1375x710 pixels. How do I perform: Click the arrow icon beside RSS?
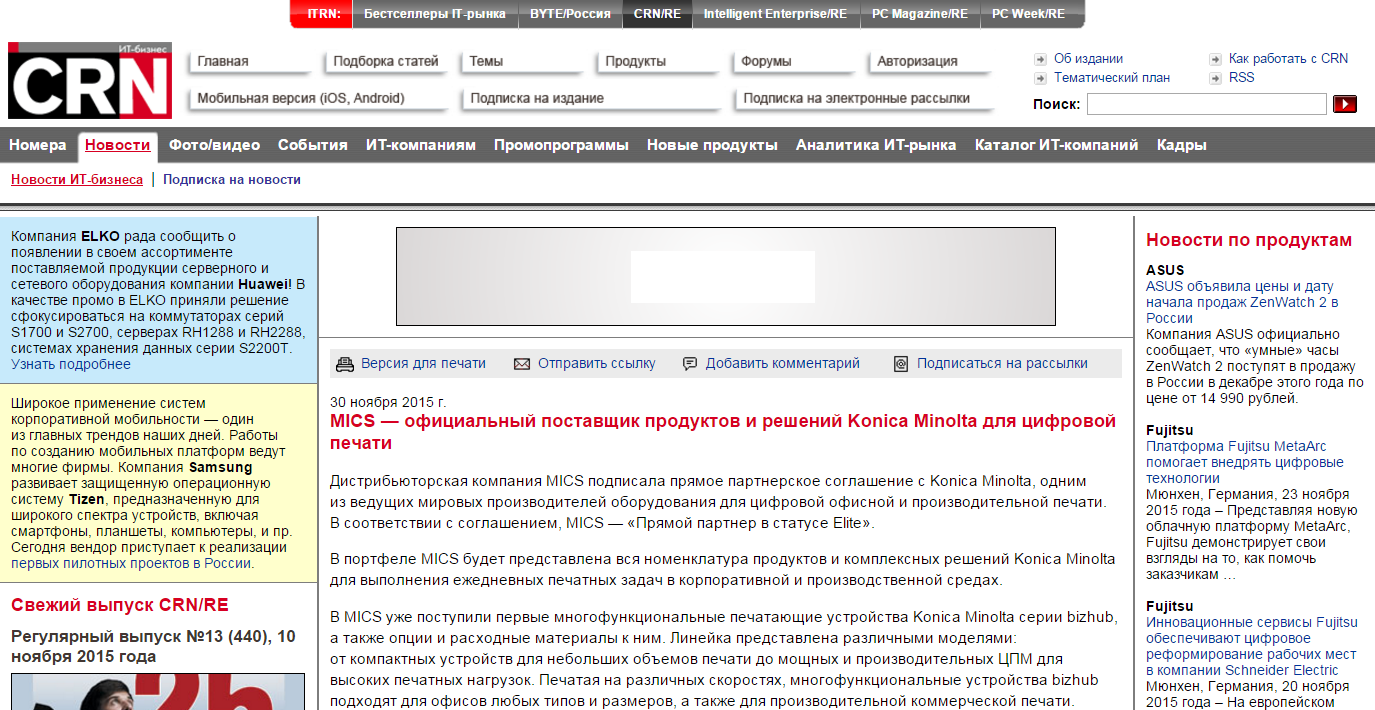click(x=1215, y=78)
